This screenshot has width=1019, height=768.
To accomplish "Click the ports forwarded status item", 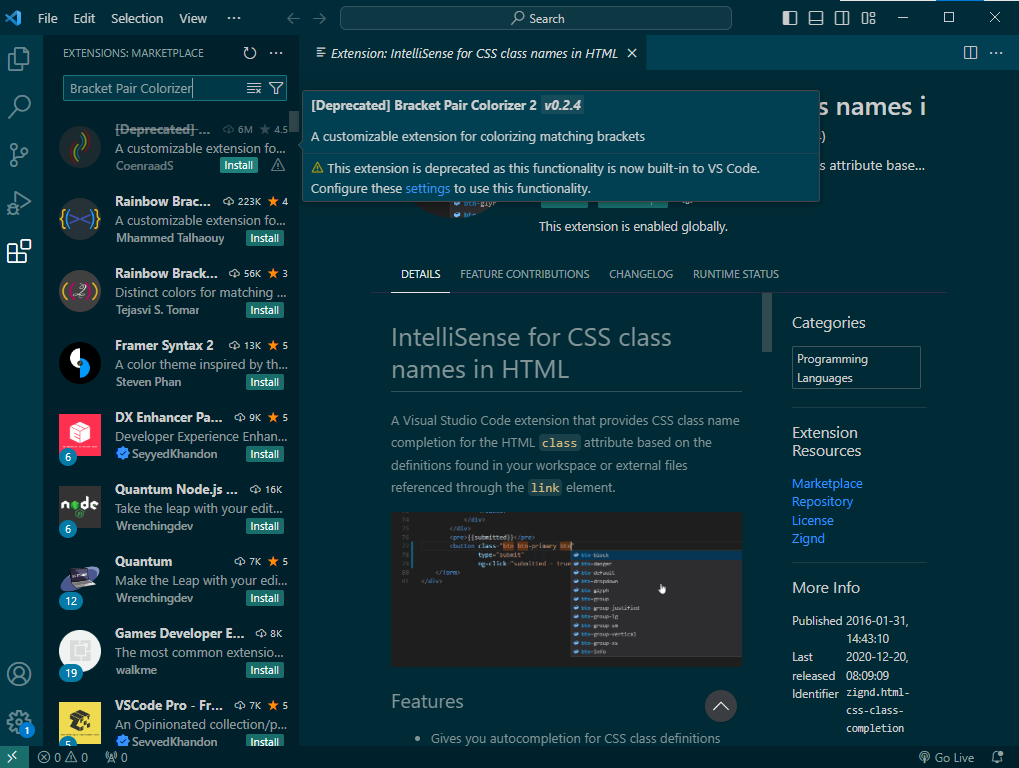I will click(116, 758).
